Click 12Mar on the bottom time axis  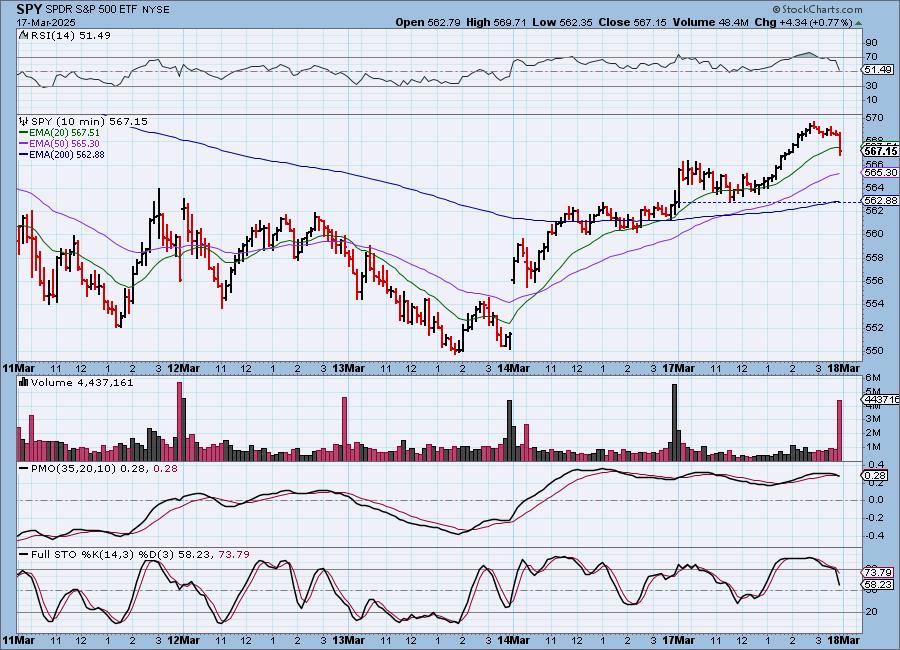[183, 640]
